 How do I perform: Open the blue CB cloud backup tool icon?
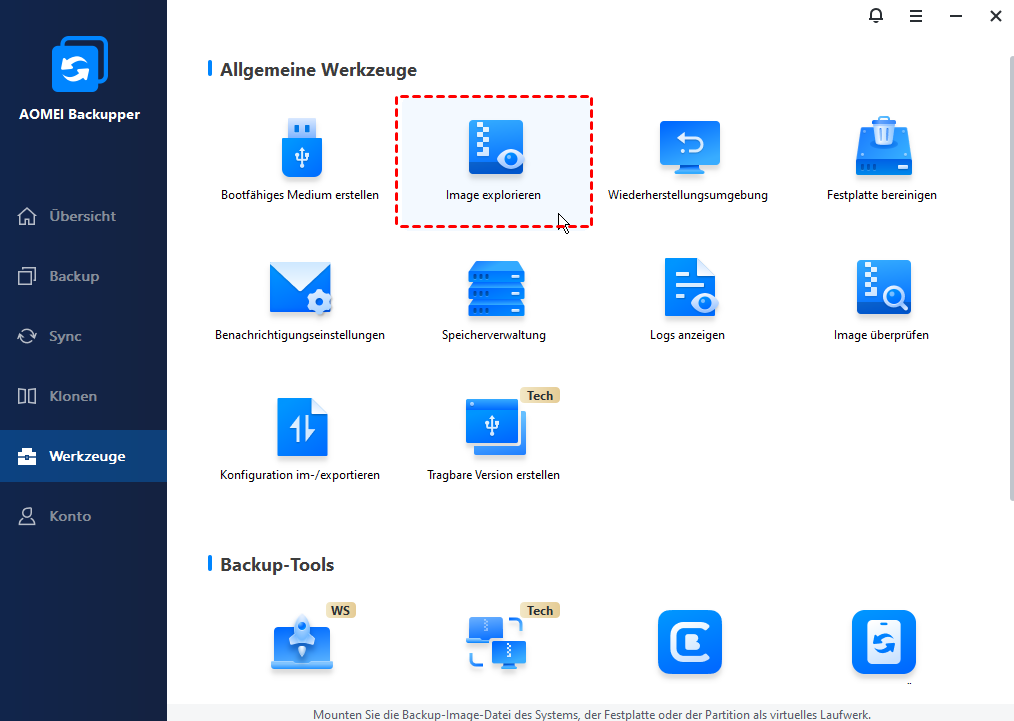[689, 642]
